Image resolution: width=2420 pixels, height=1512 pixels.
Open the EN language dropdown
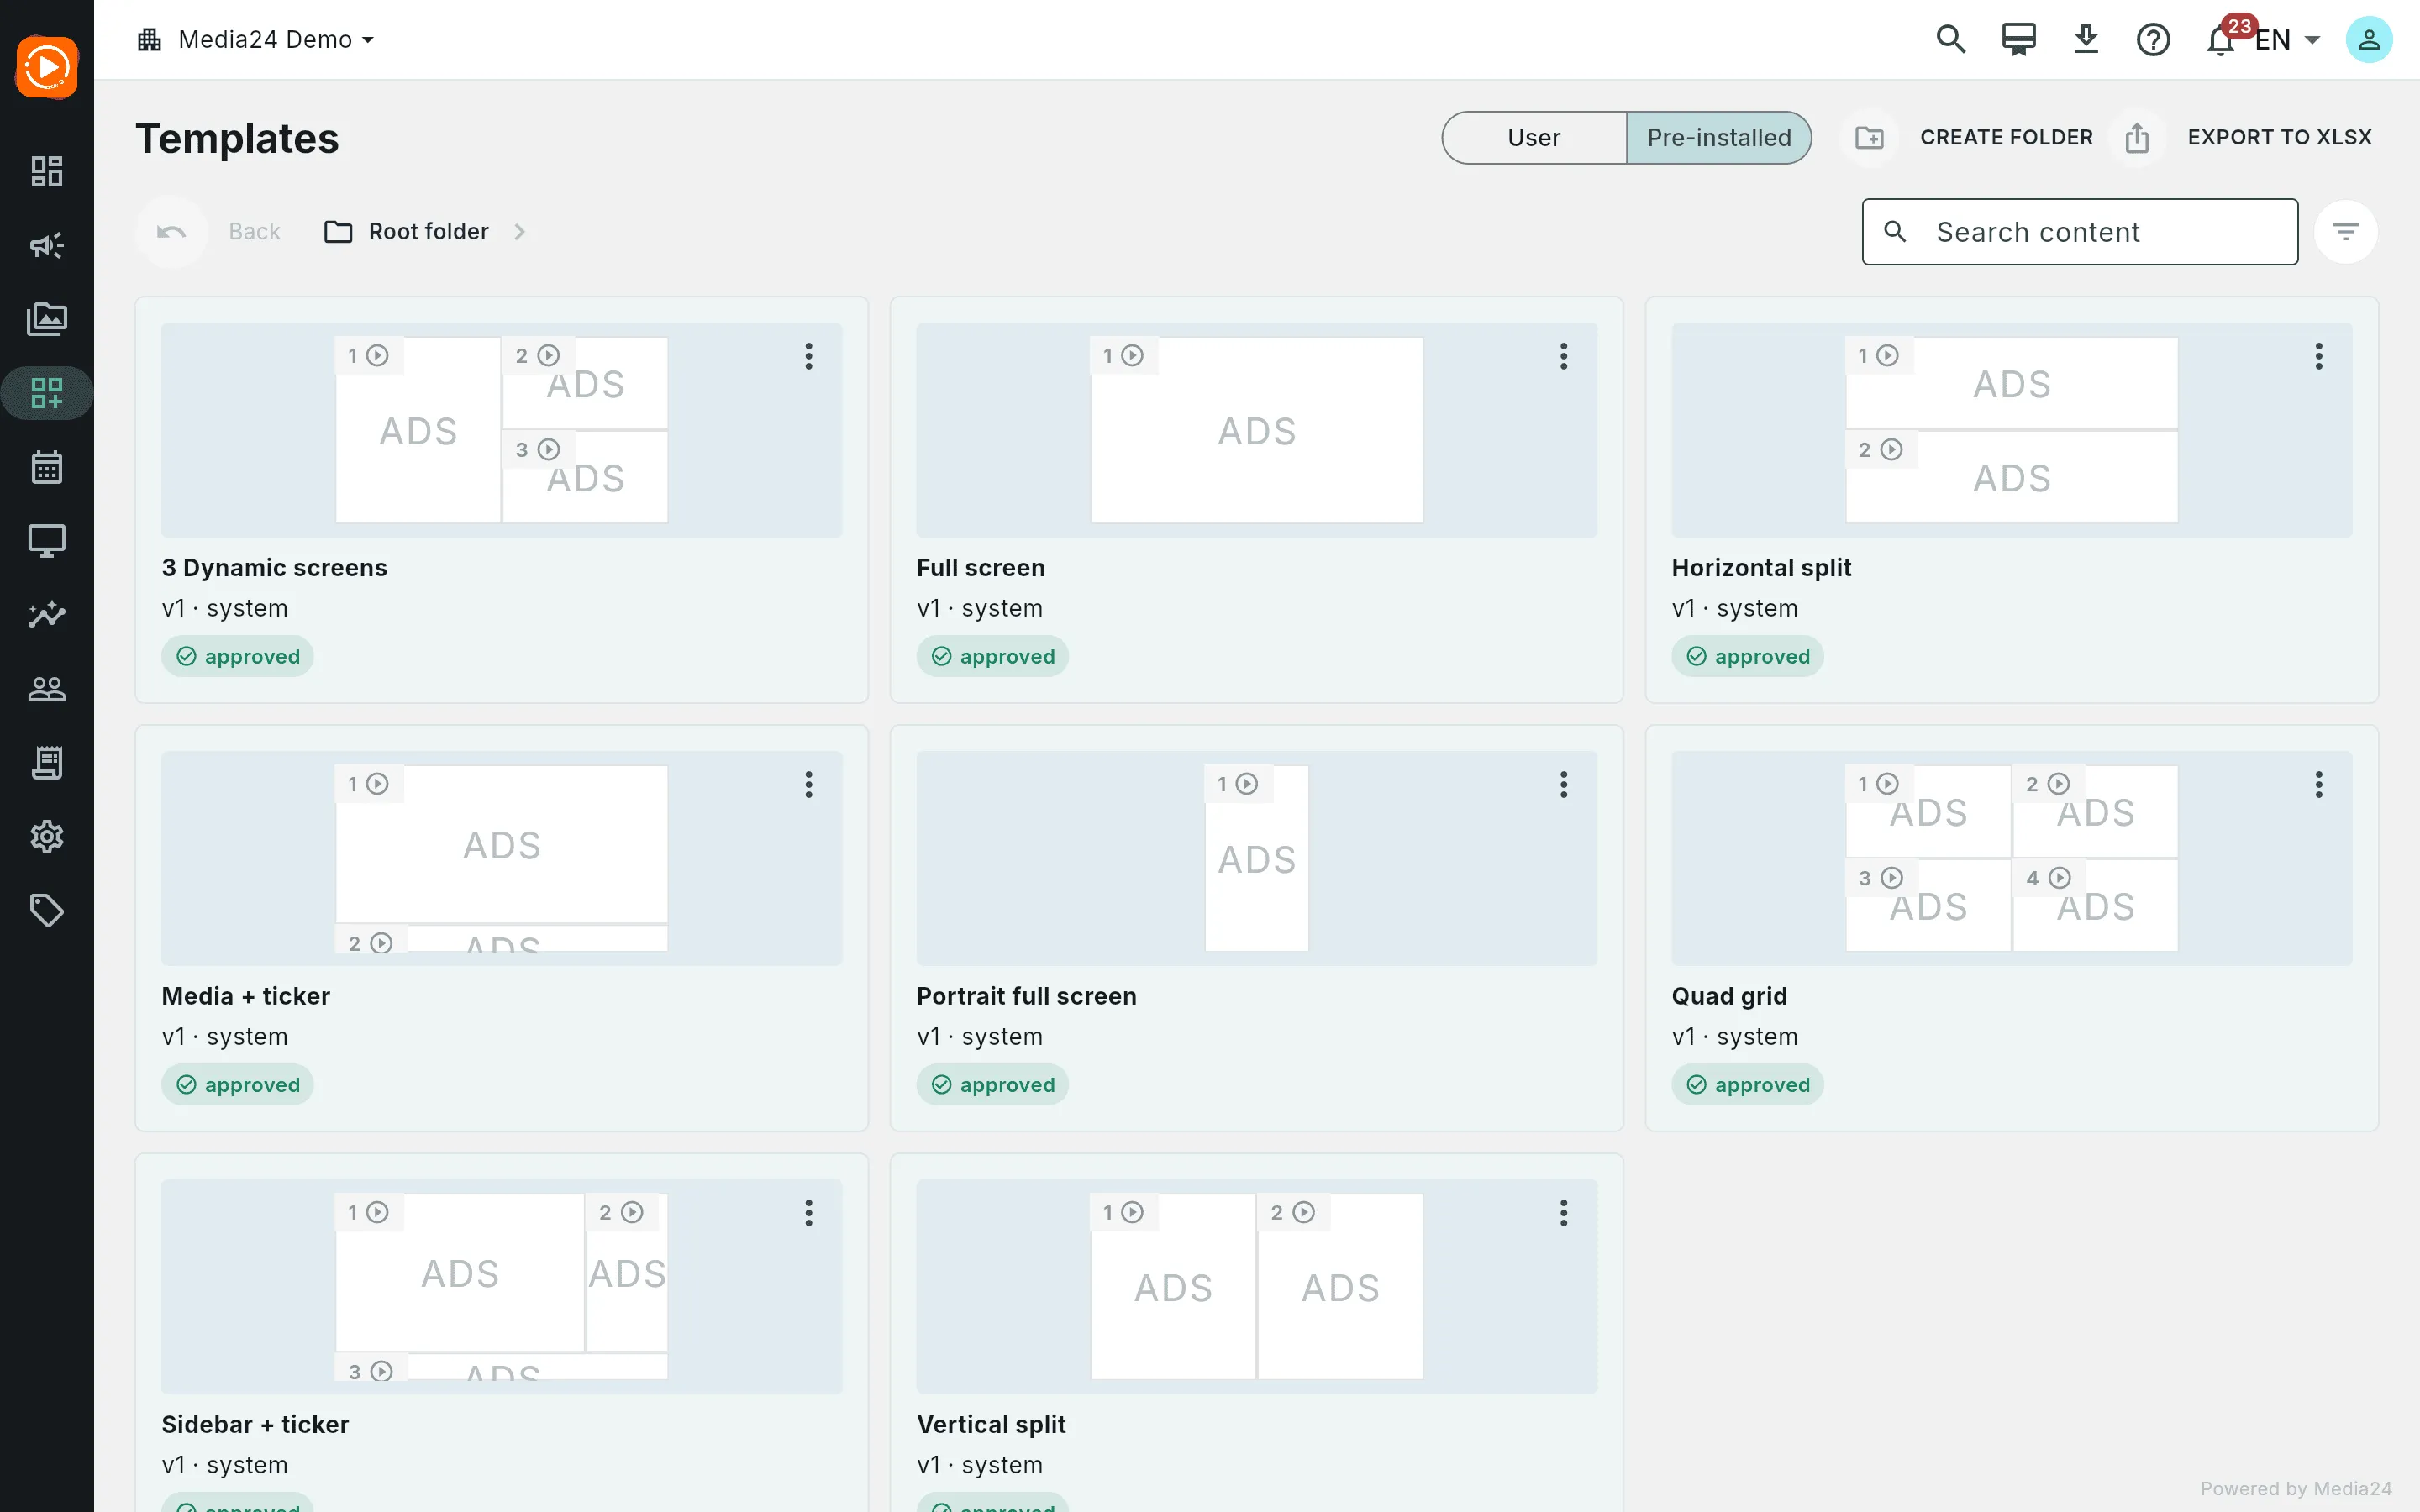[x=2288, y=40]
